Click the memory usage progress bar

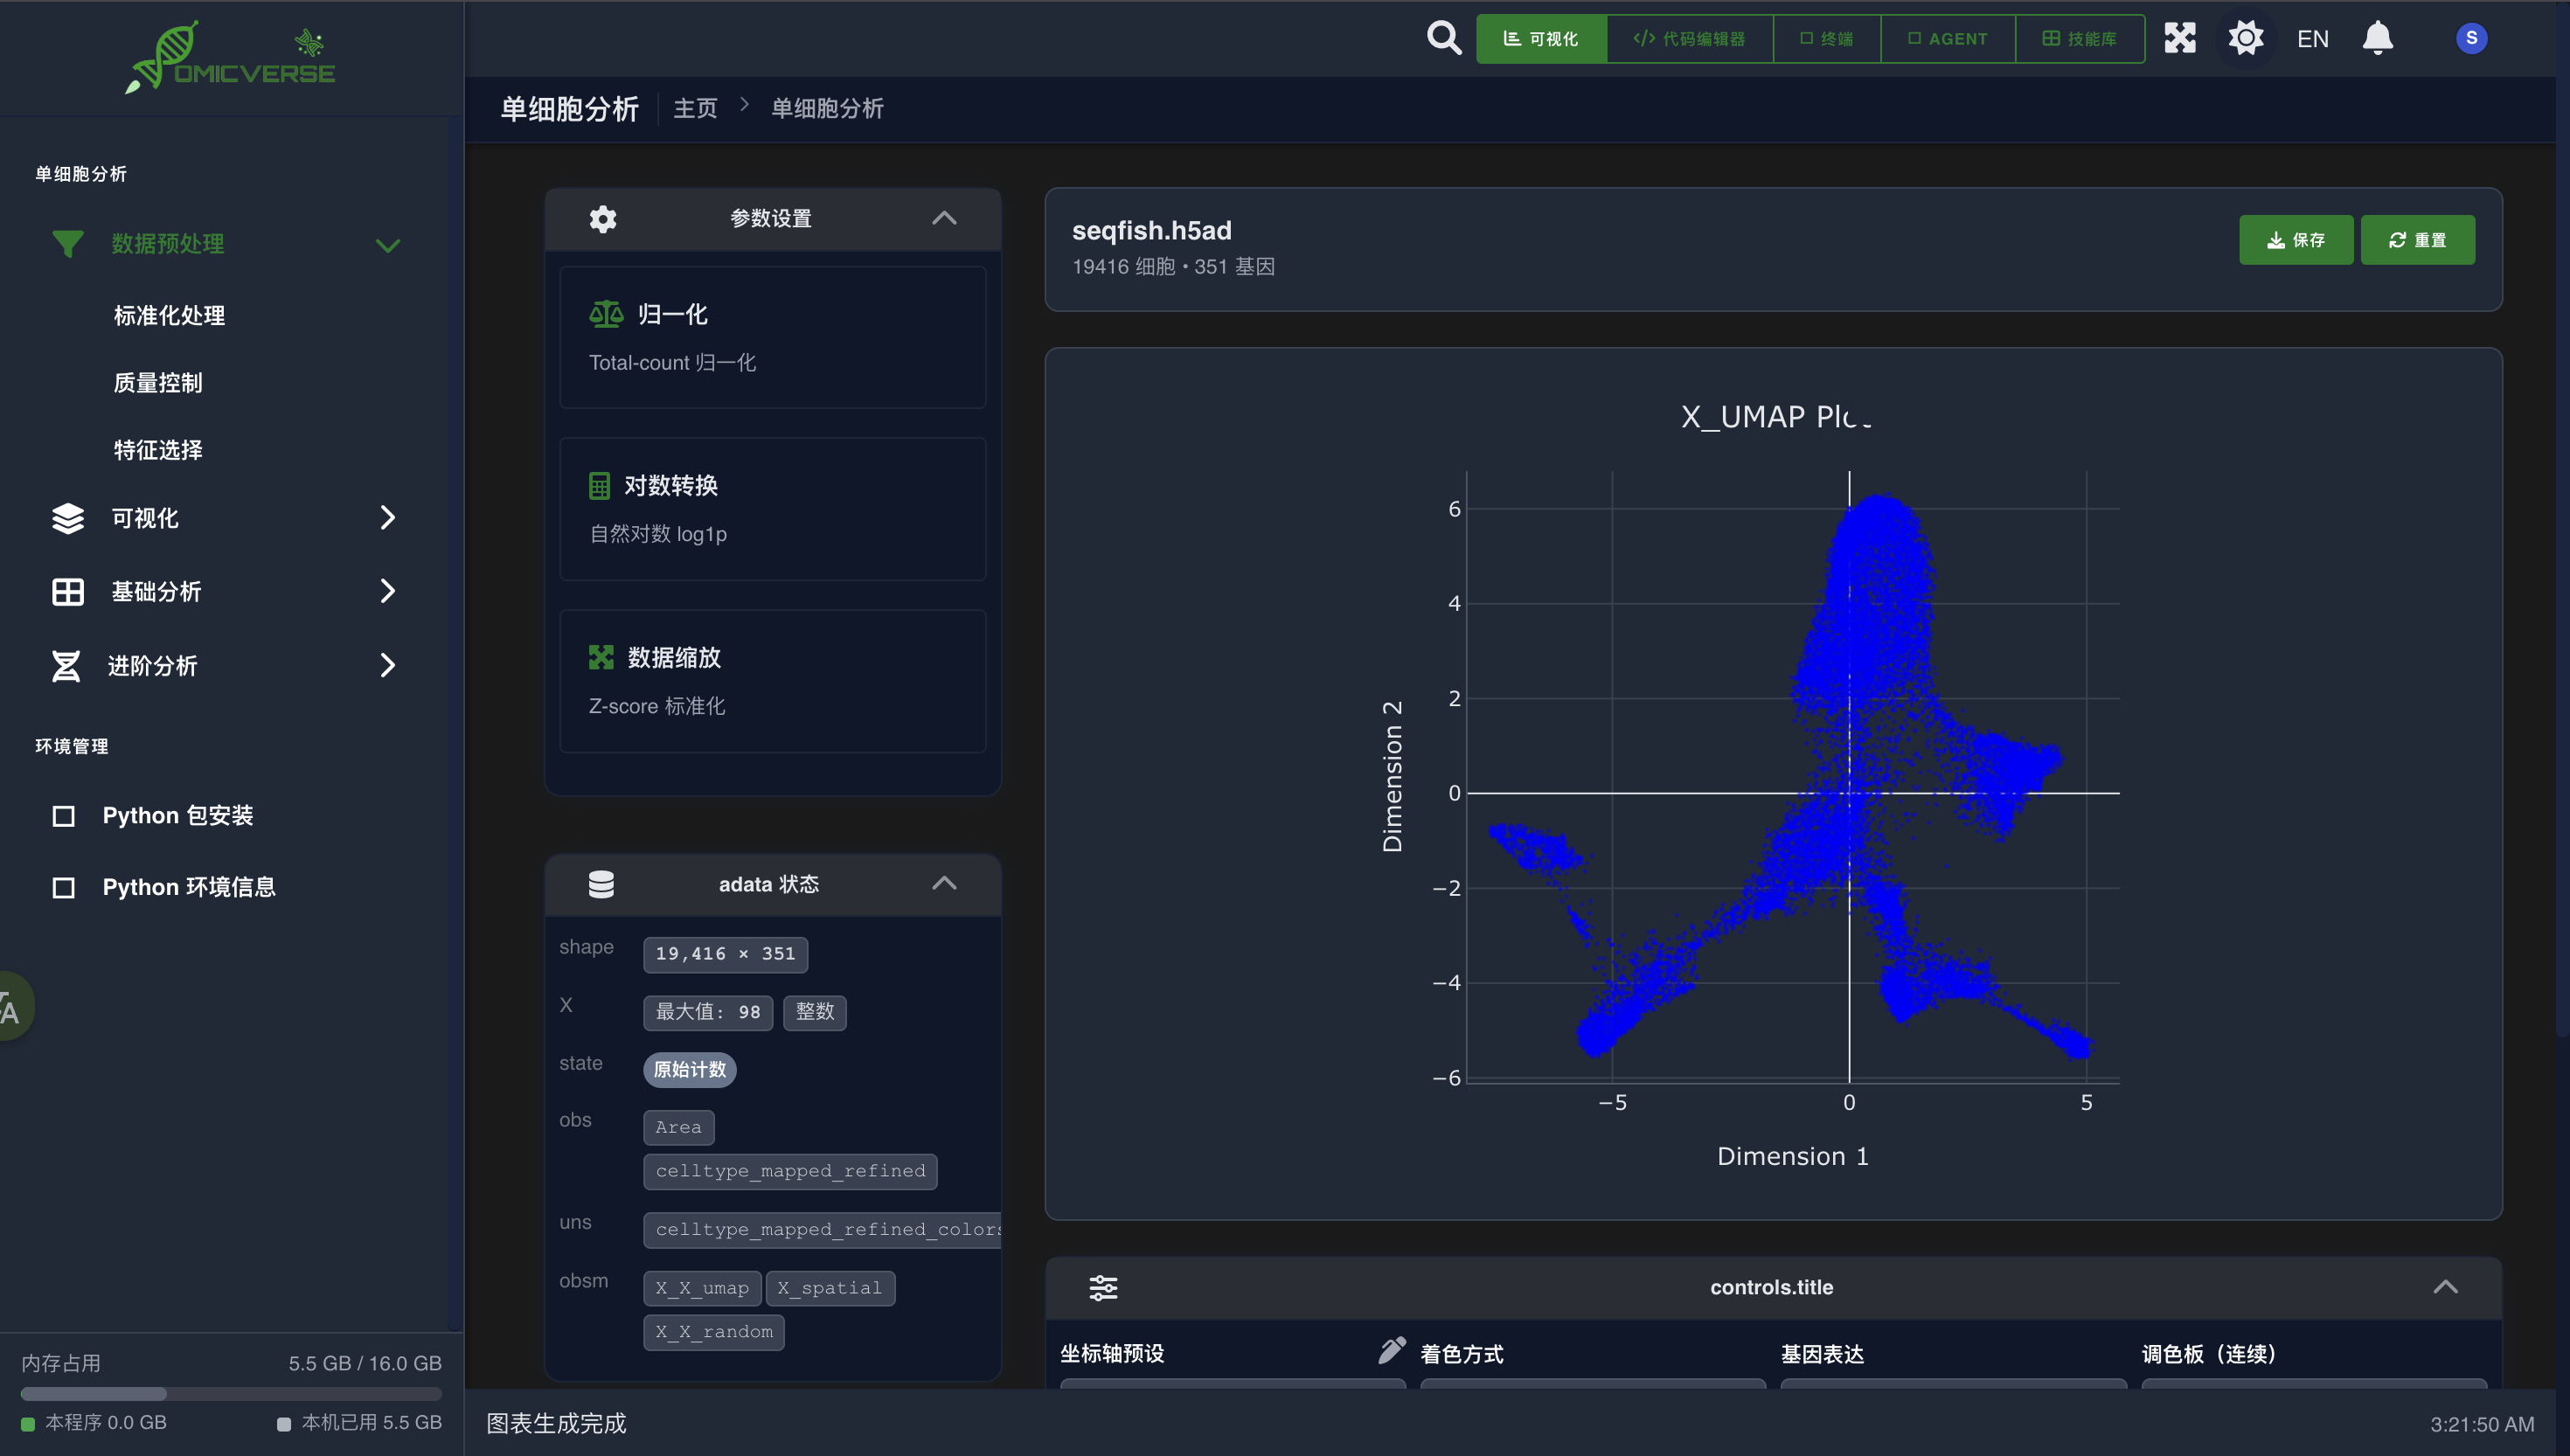[230, 1393]
